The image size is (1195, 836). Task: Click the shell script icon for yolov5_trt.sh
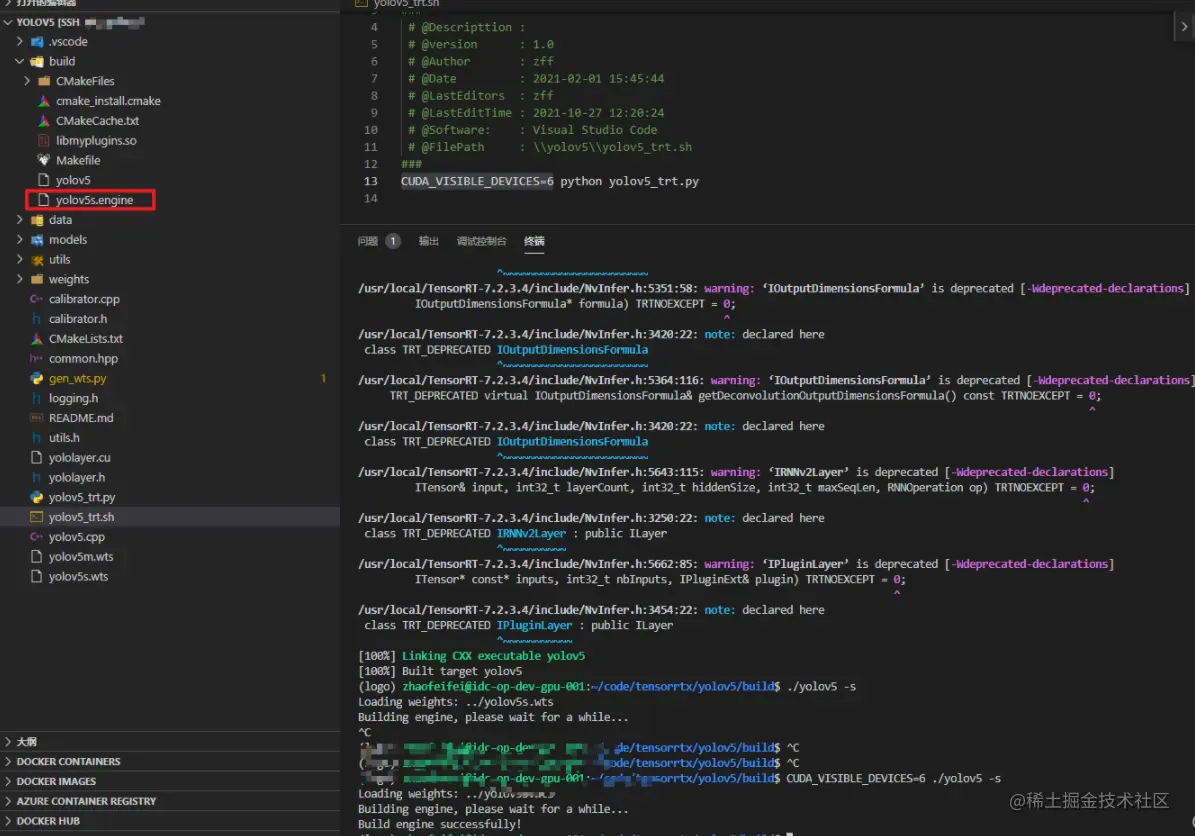(x=37, y=517)
